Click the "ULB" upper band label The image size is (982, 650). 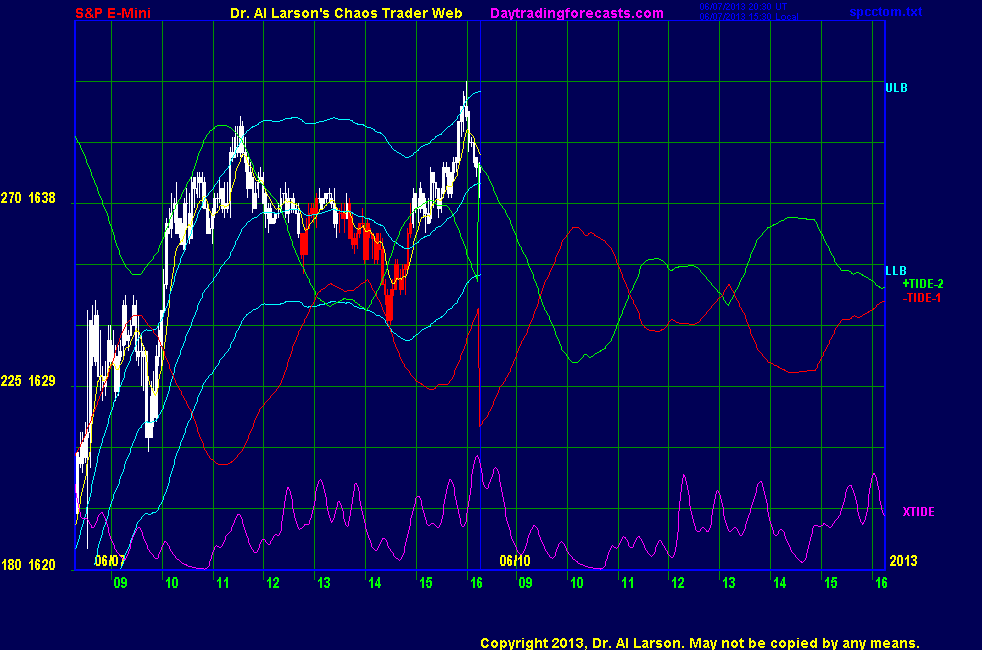[896, 88]
